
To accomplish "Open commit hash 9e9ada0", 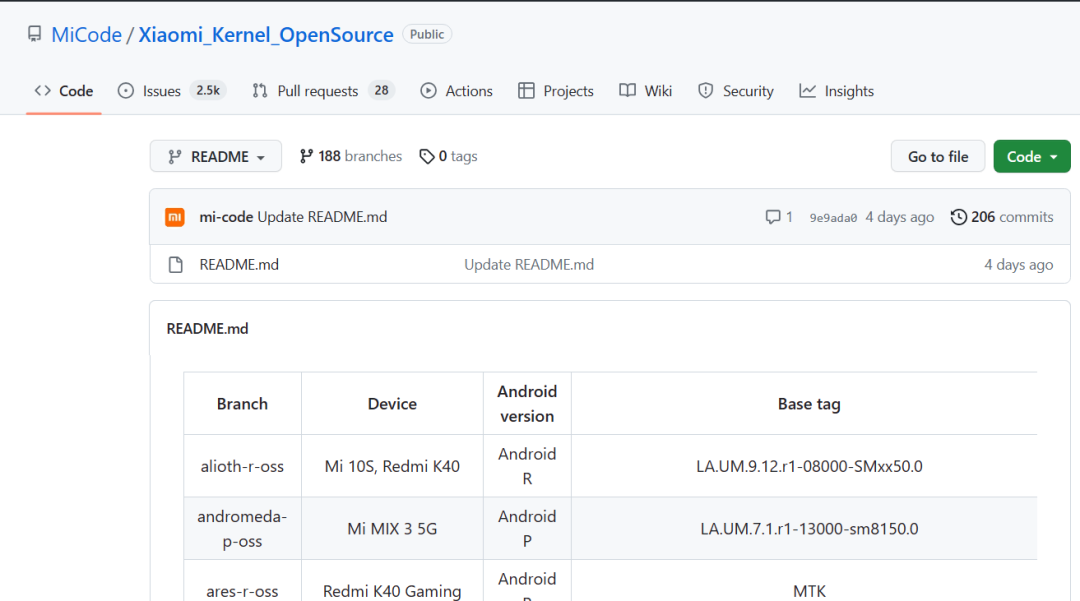I will pos(833,218).
